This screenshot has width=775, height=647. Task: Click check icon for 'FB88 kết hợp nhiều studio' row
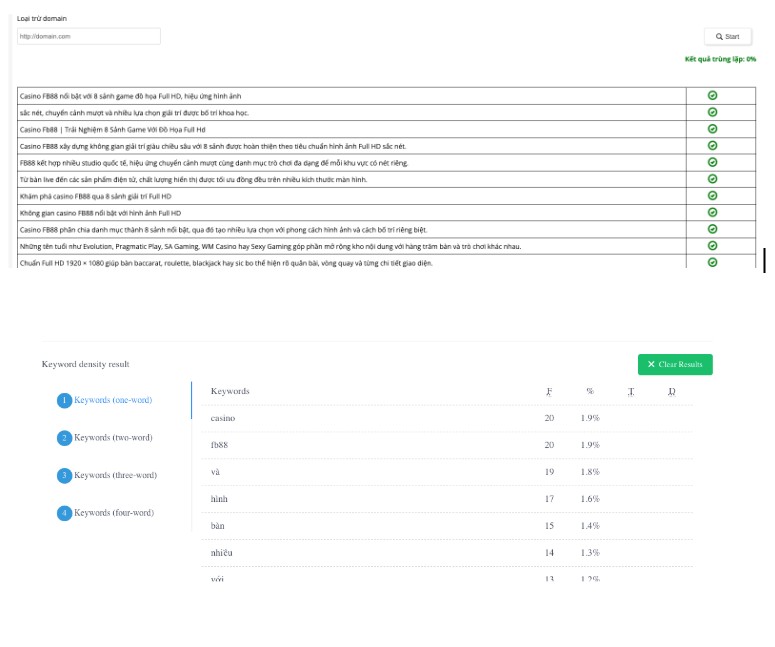pyautogui.click(x=712, y=162)
